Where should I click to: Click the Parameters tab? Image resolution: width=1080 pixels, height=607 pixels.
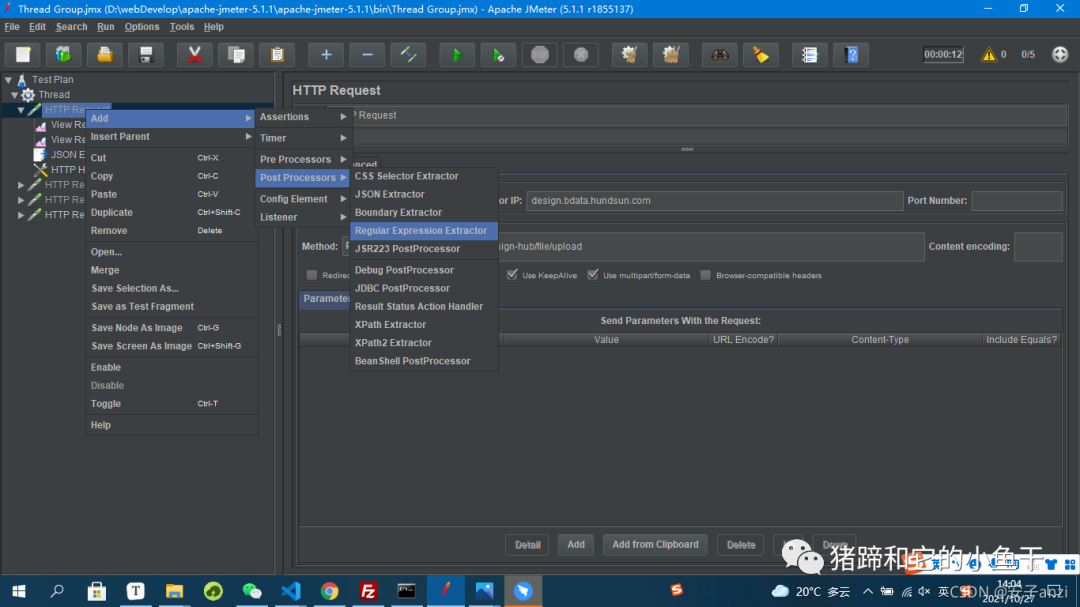[x=325, y=299]
